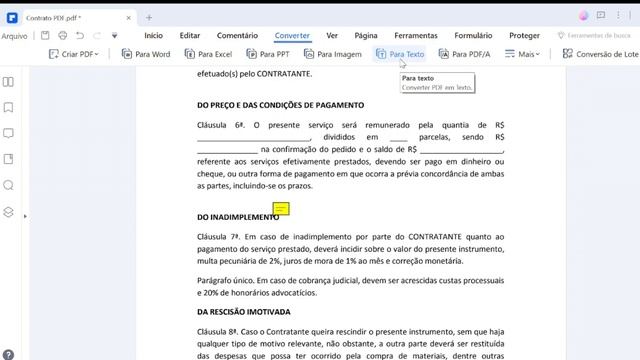Open the Arquivo menu

(x=14, y=36)
